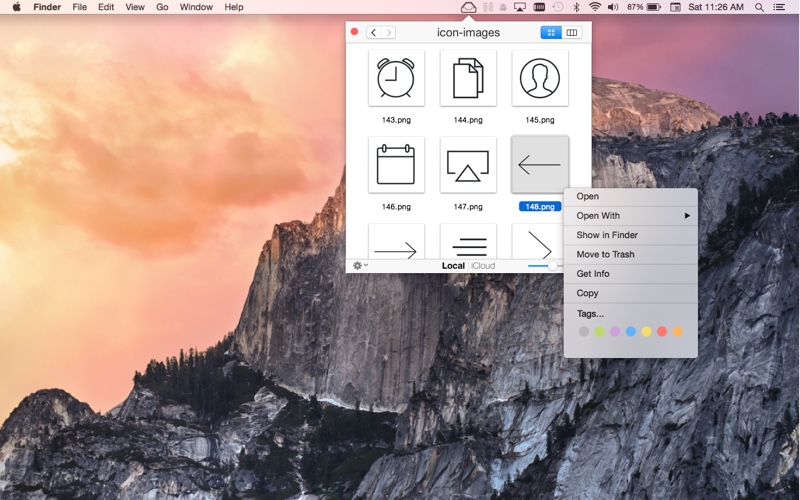Apply the blue tag color dot

click(631, 331)
